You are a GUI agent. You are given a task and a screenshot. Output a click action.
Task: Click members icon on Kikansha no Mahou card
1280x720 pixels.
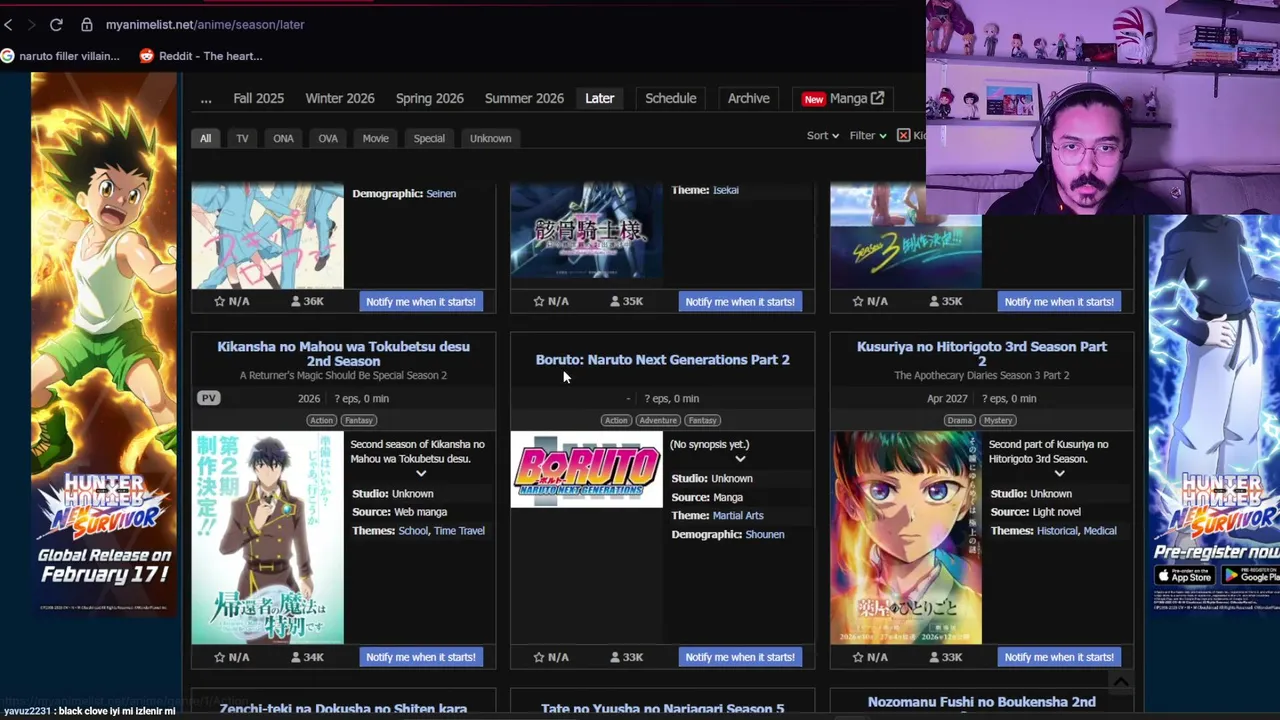coord(296,657)
